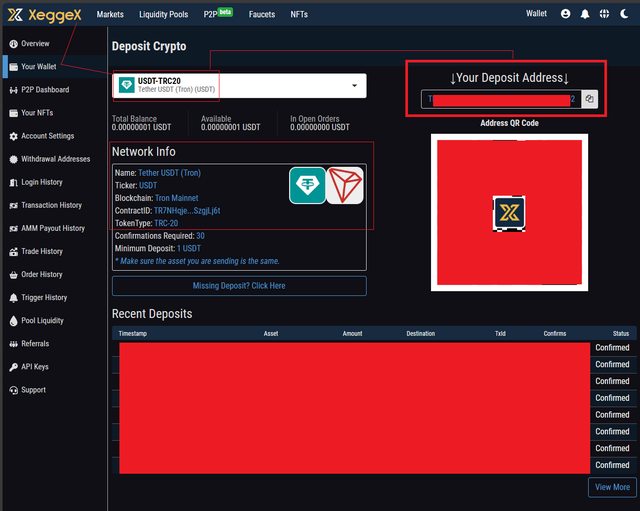Click the Your Wallet sidebar icon

(13, 67)
